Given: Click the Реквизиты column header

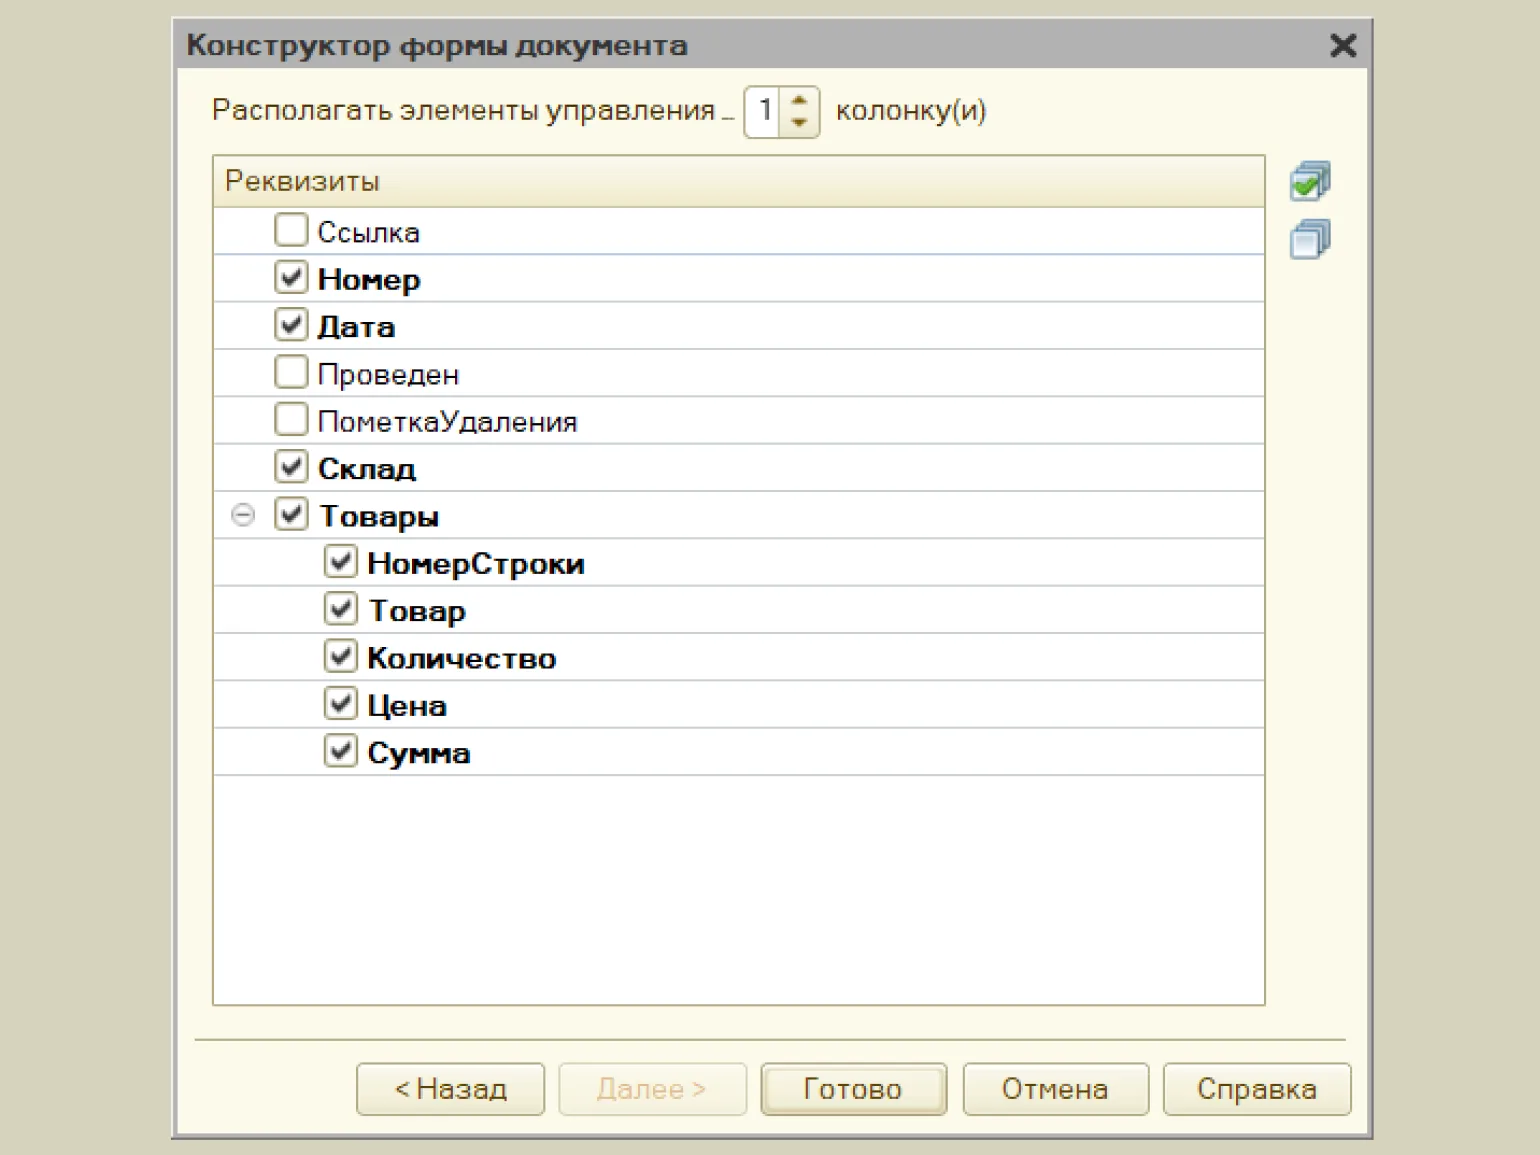Looking at the screenshot, I should click(738, 181).
